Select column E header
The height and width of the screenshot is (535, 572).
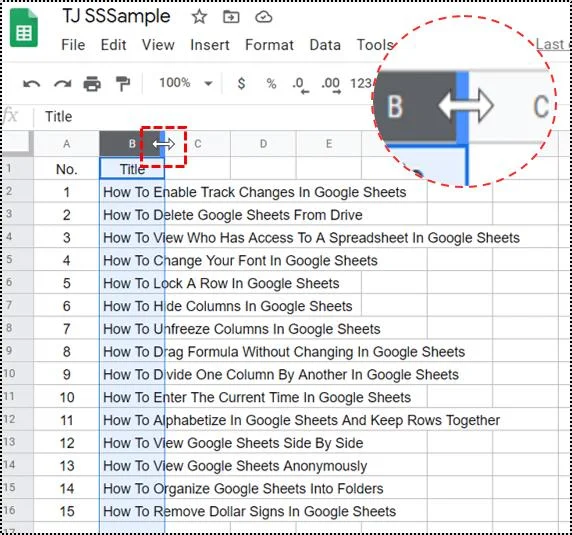tap(329, 144)
